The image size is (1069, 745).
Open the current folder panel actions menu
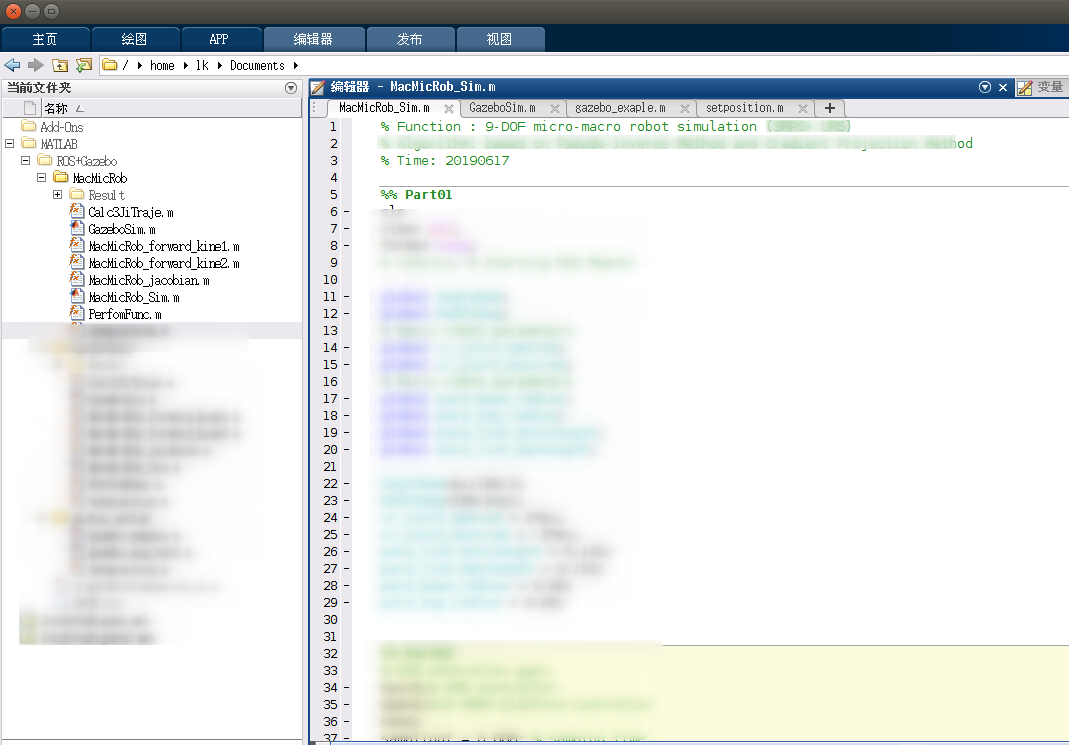point(291,87)
